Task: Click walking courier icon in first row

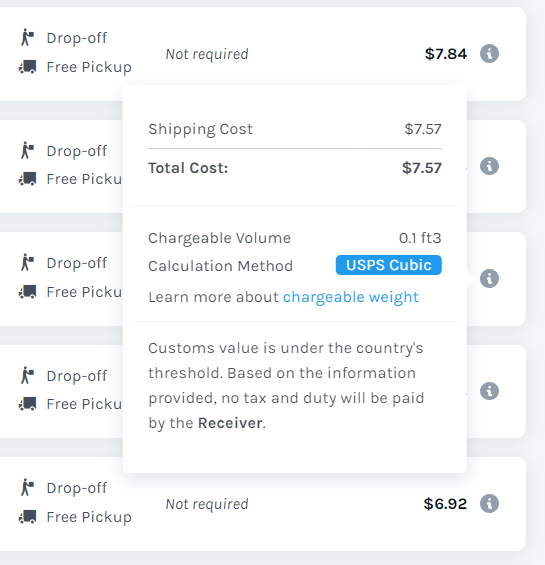Action: pos(27,37)
